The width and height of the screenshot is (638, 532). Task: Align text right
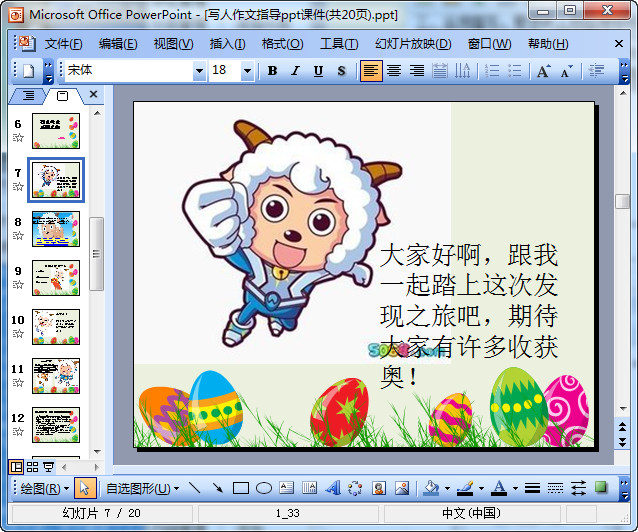click(417, 71)
